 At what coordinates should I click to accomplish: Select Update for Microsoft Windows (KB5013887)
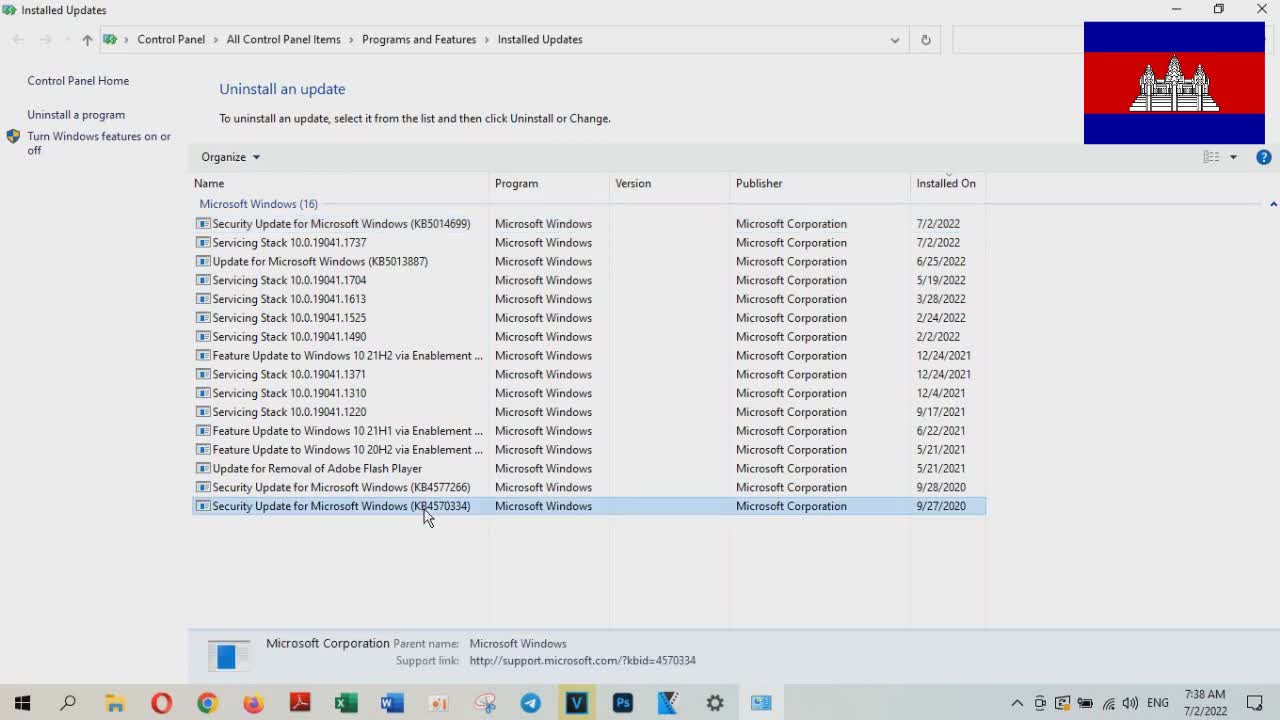pos(588,262)
